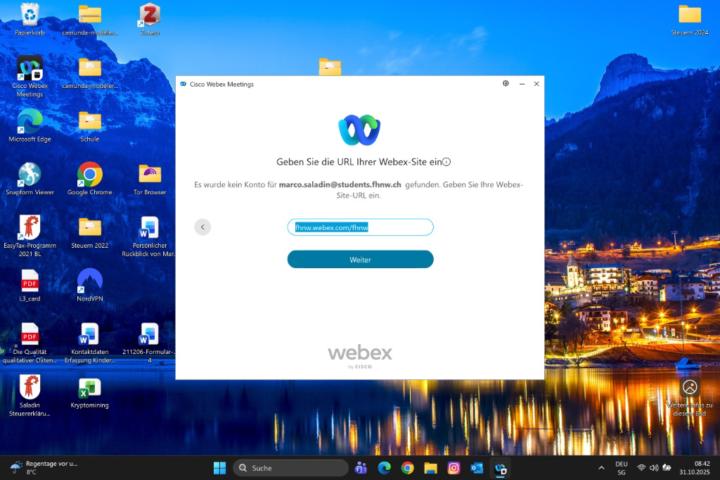Select the Kontaktdaten Erfassung Word document

tap(90, 343)
